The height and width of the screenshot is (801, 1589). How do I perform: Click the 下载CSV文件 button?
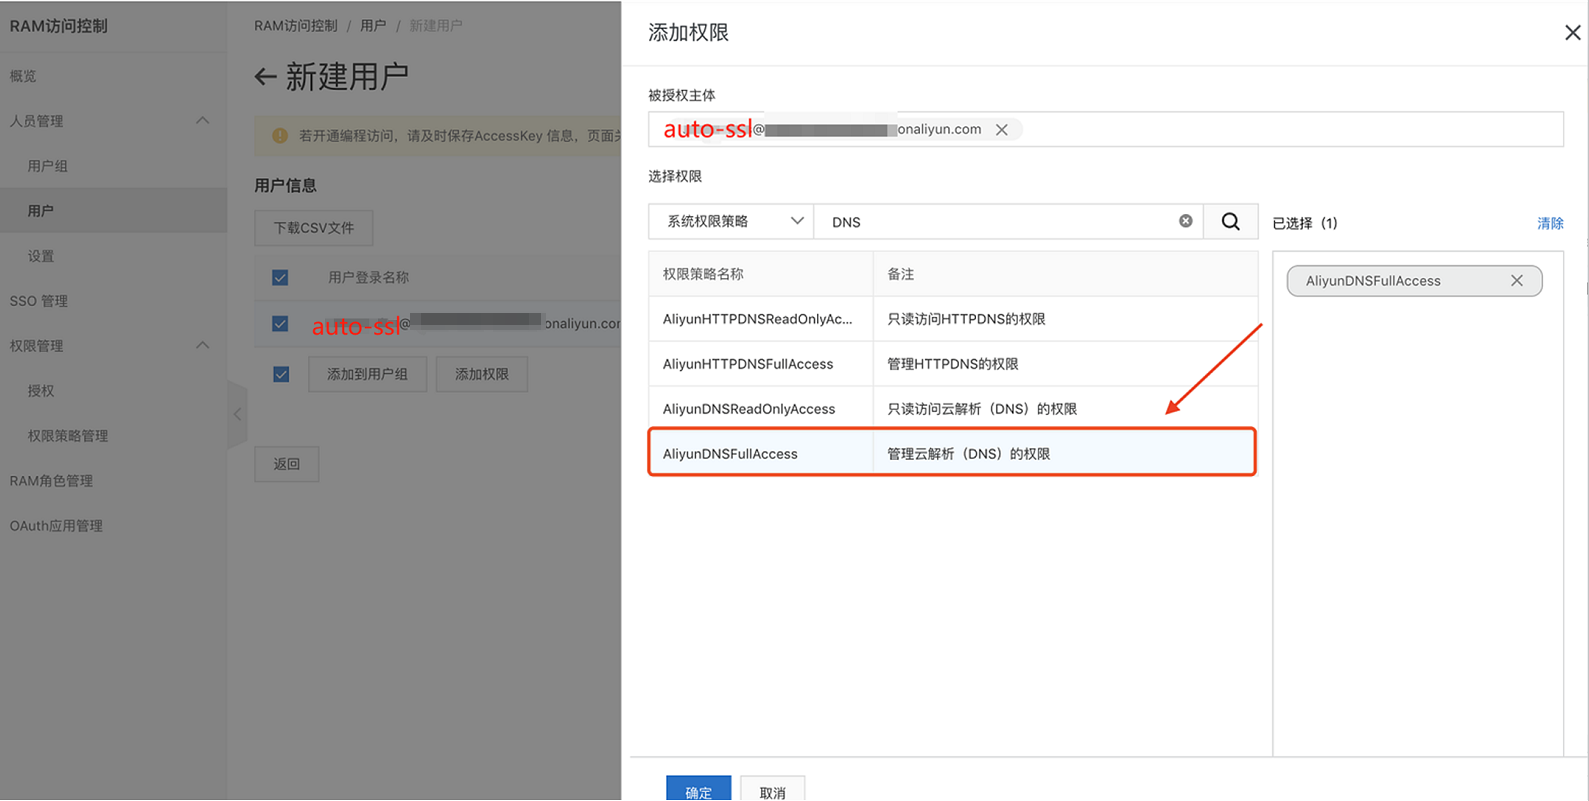coord(314,228)
